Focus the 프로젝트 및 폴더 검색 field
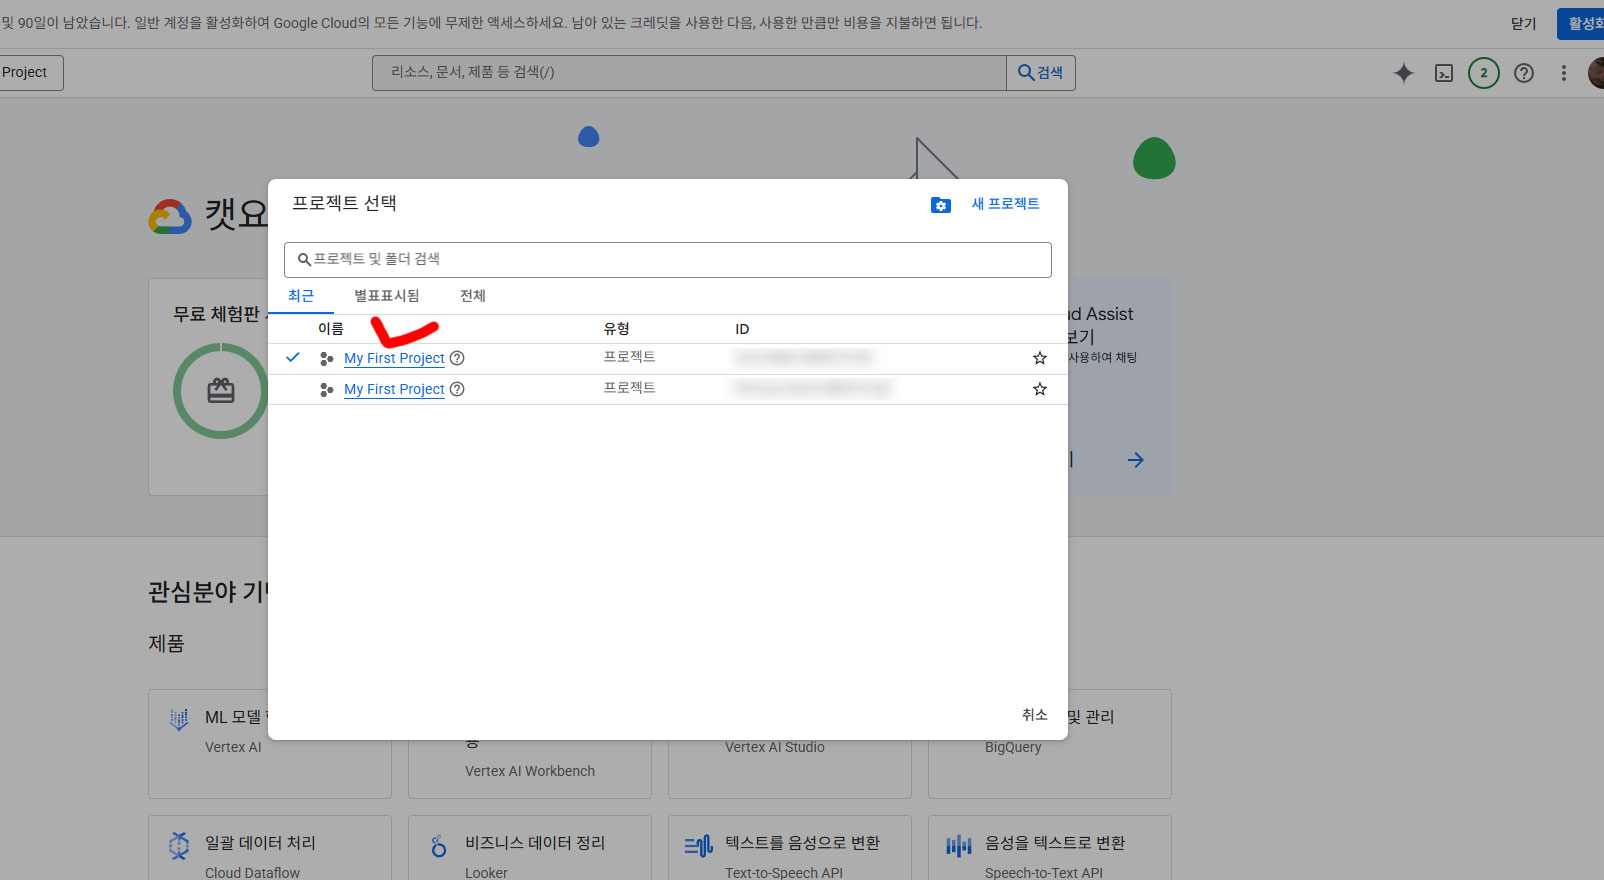 (x=668, y=260)
